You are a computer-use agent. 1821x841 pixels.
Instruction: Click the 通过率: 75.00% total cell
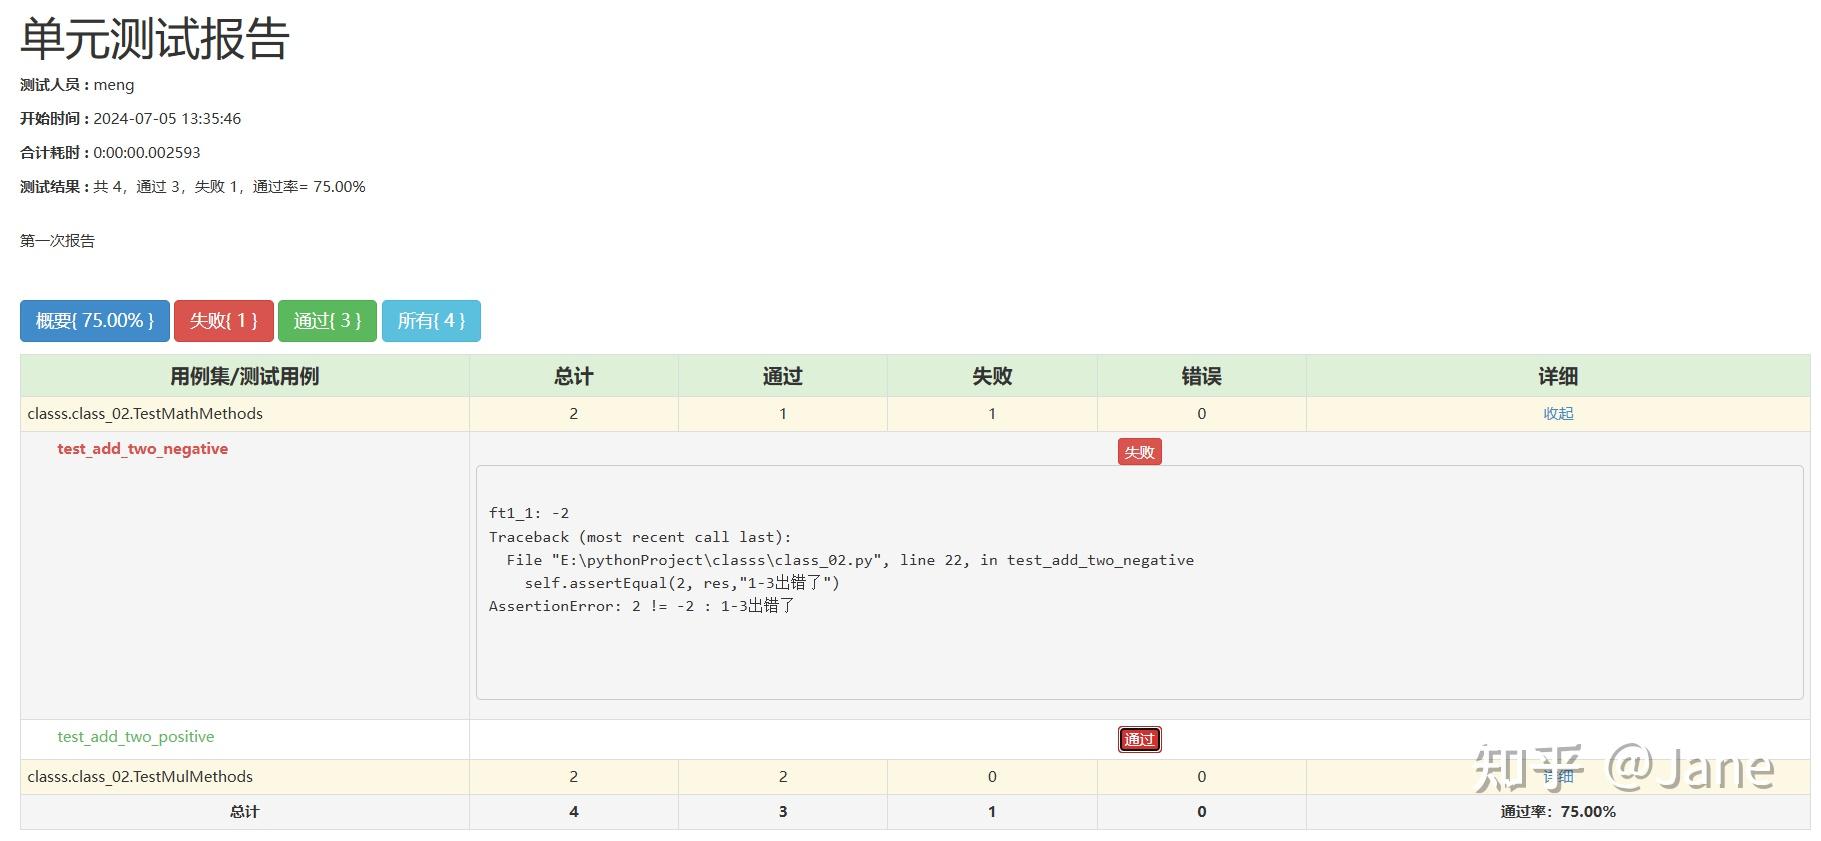click(1558, 812)
